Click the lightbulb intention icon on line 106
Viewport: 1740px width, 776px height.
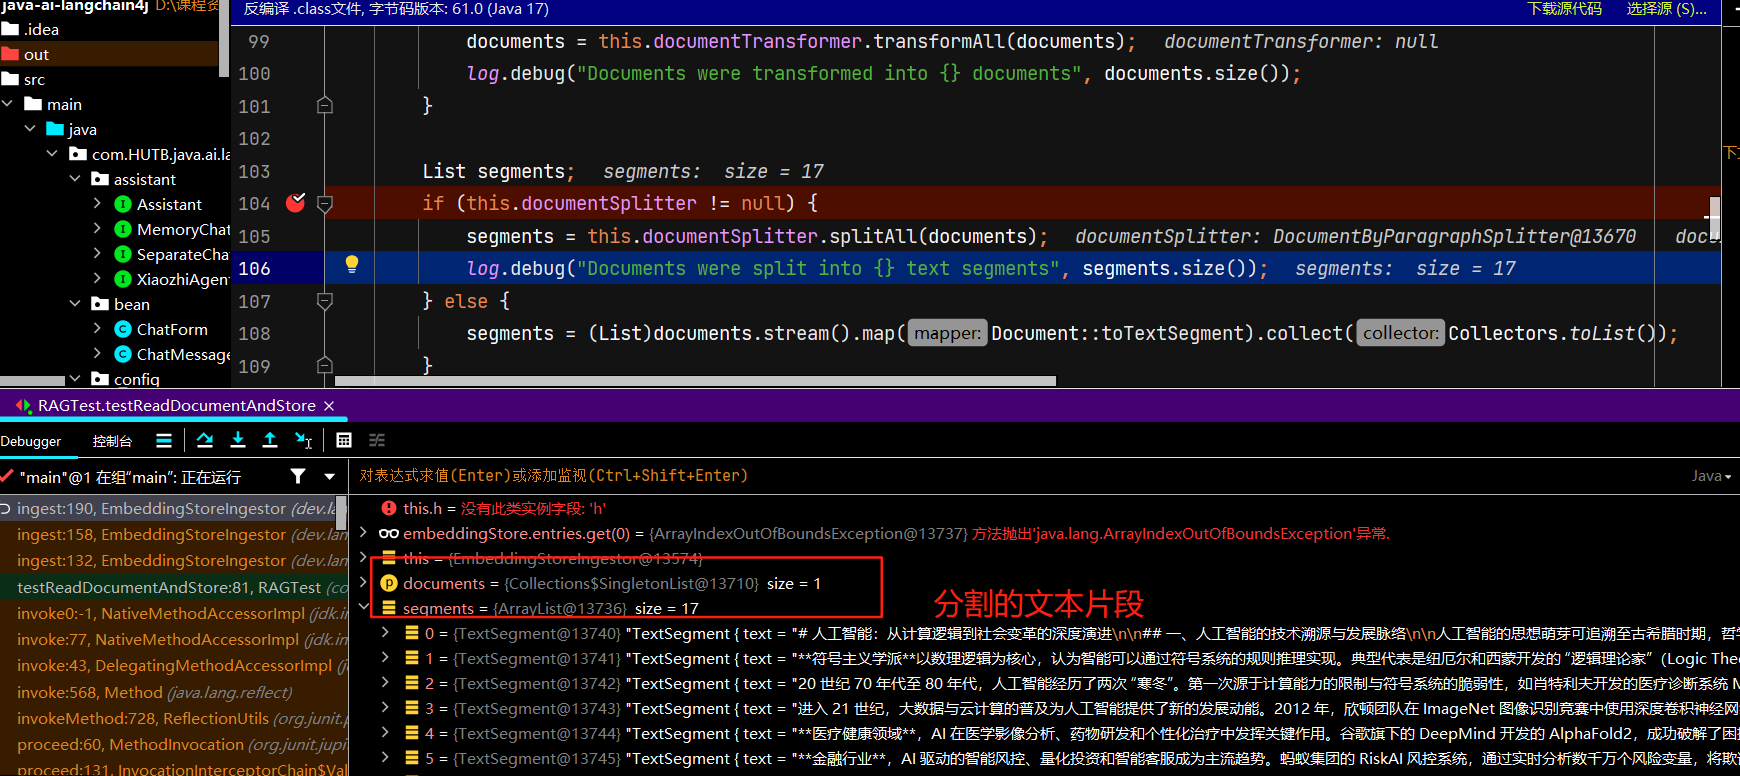(352, 265)
